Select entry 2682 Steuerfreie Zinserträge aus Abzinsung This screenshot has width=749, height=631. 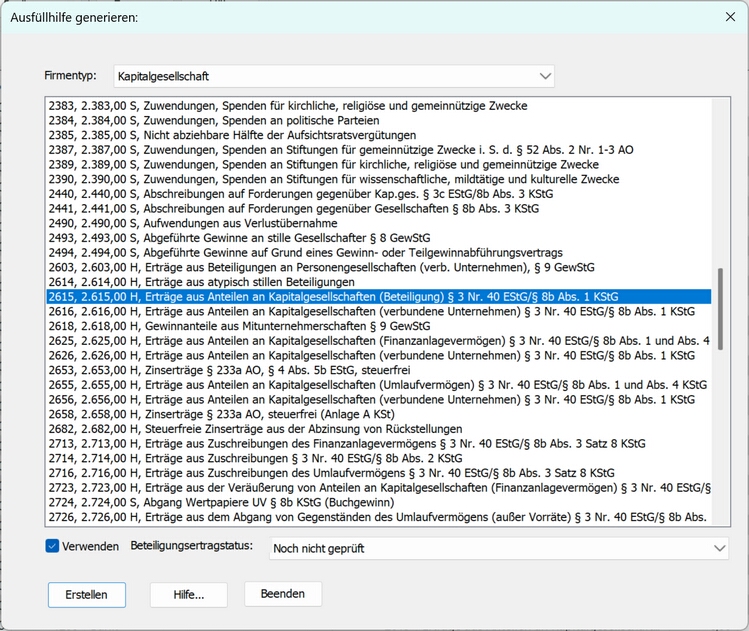[379, 429]
